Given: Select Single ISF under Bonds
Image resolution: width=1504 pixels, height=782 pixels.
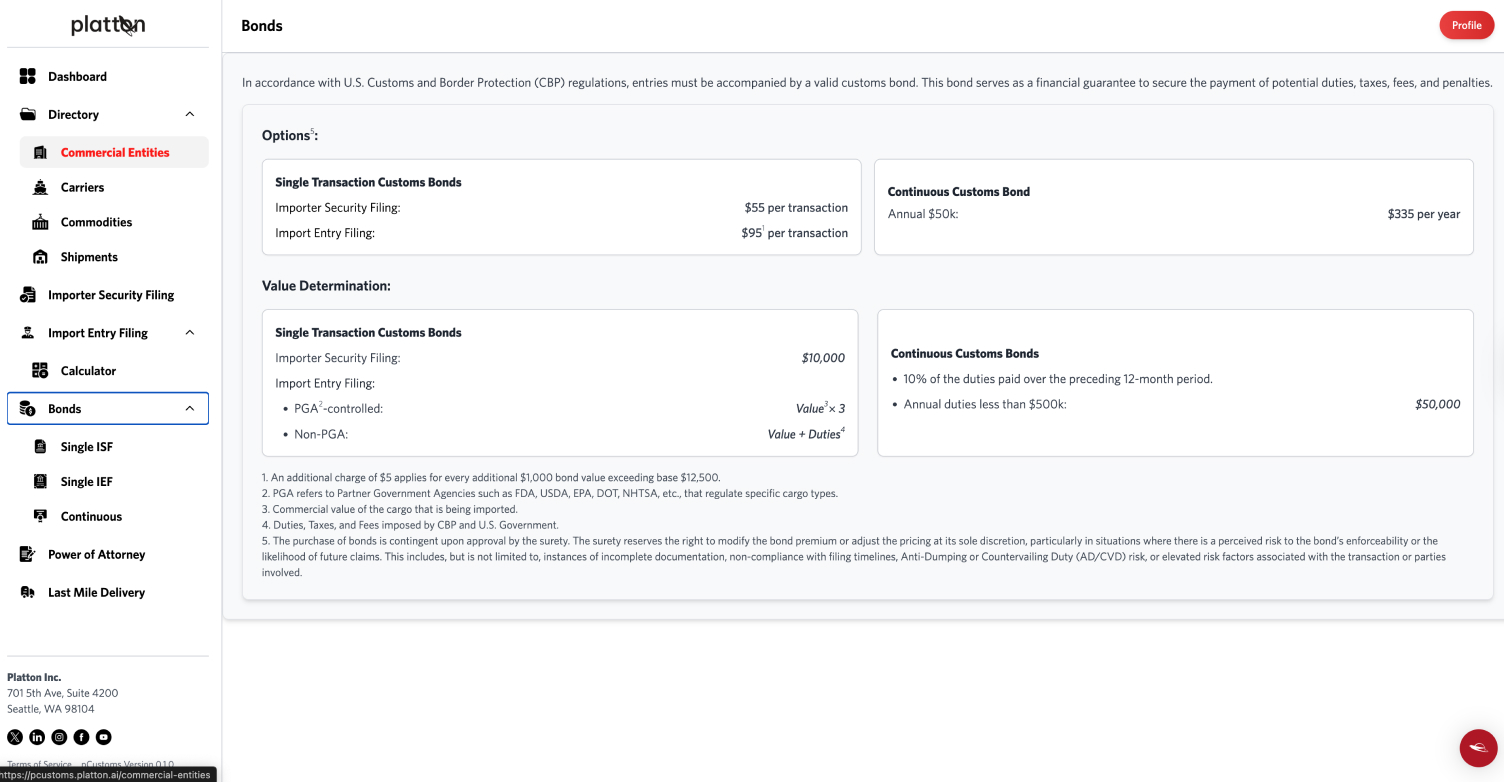Looking at the screenshot, I should 86,447.
